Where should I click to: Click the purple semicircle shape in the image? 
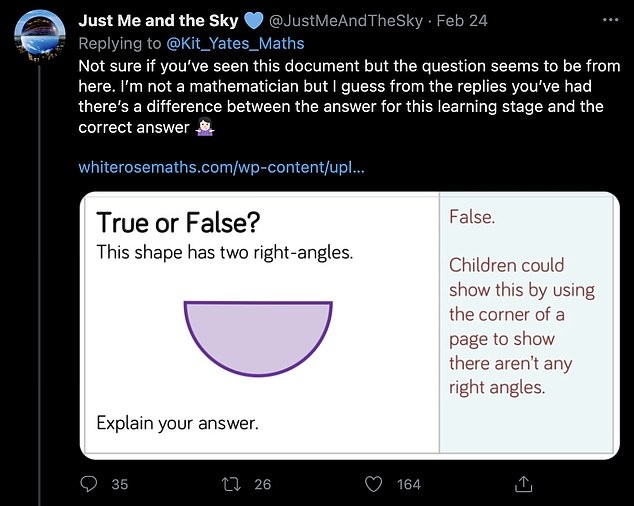click(x=258, y=335)
